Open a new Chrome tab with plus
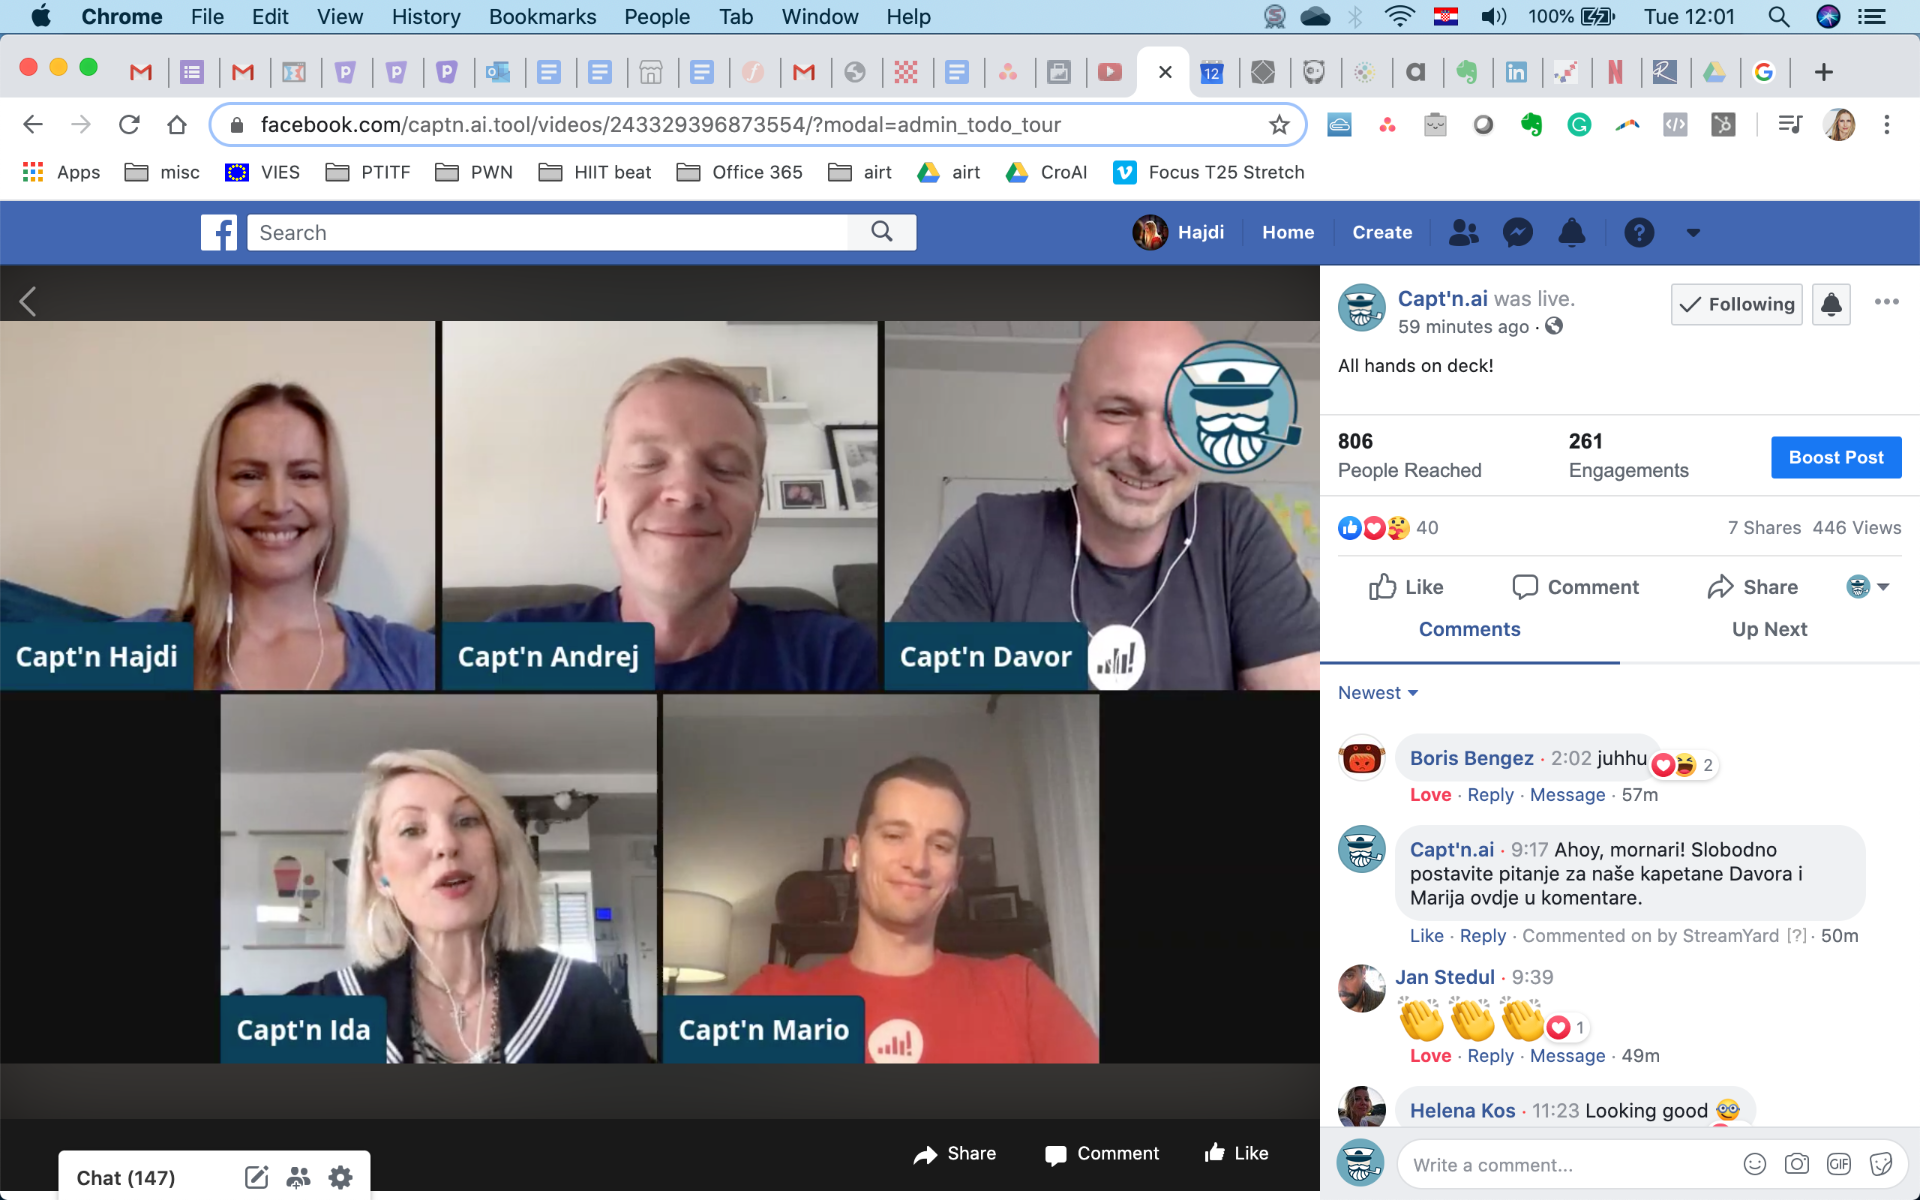Viewport: 1920px width, 1200px height. click(1823, 72)
